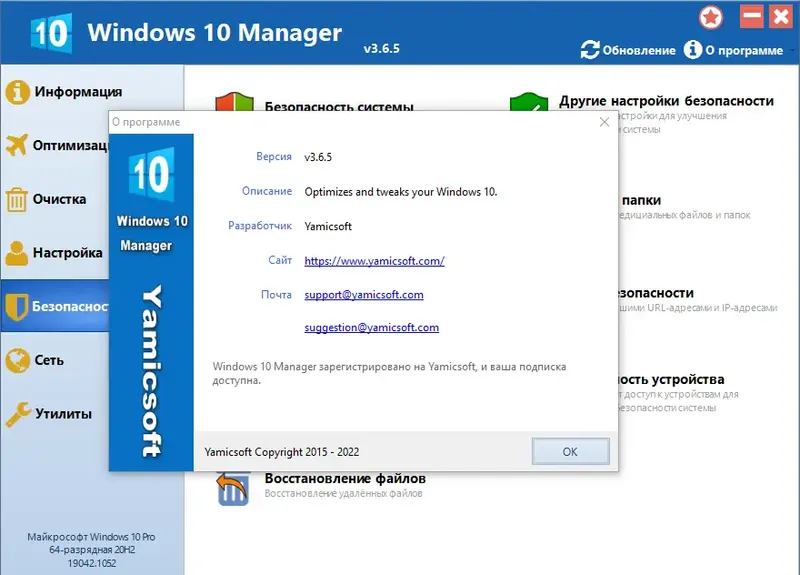Minimize the Windows 10 Manager window
This screenshot has height=575, width=800.
[752, 16]
